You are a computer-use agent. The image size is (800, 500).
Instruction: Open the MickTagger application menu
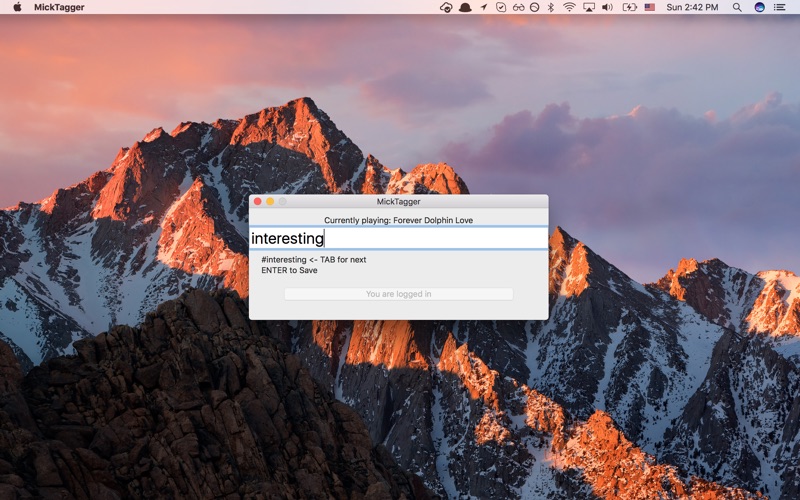click(x=59, y=7)
